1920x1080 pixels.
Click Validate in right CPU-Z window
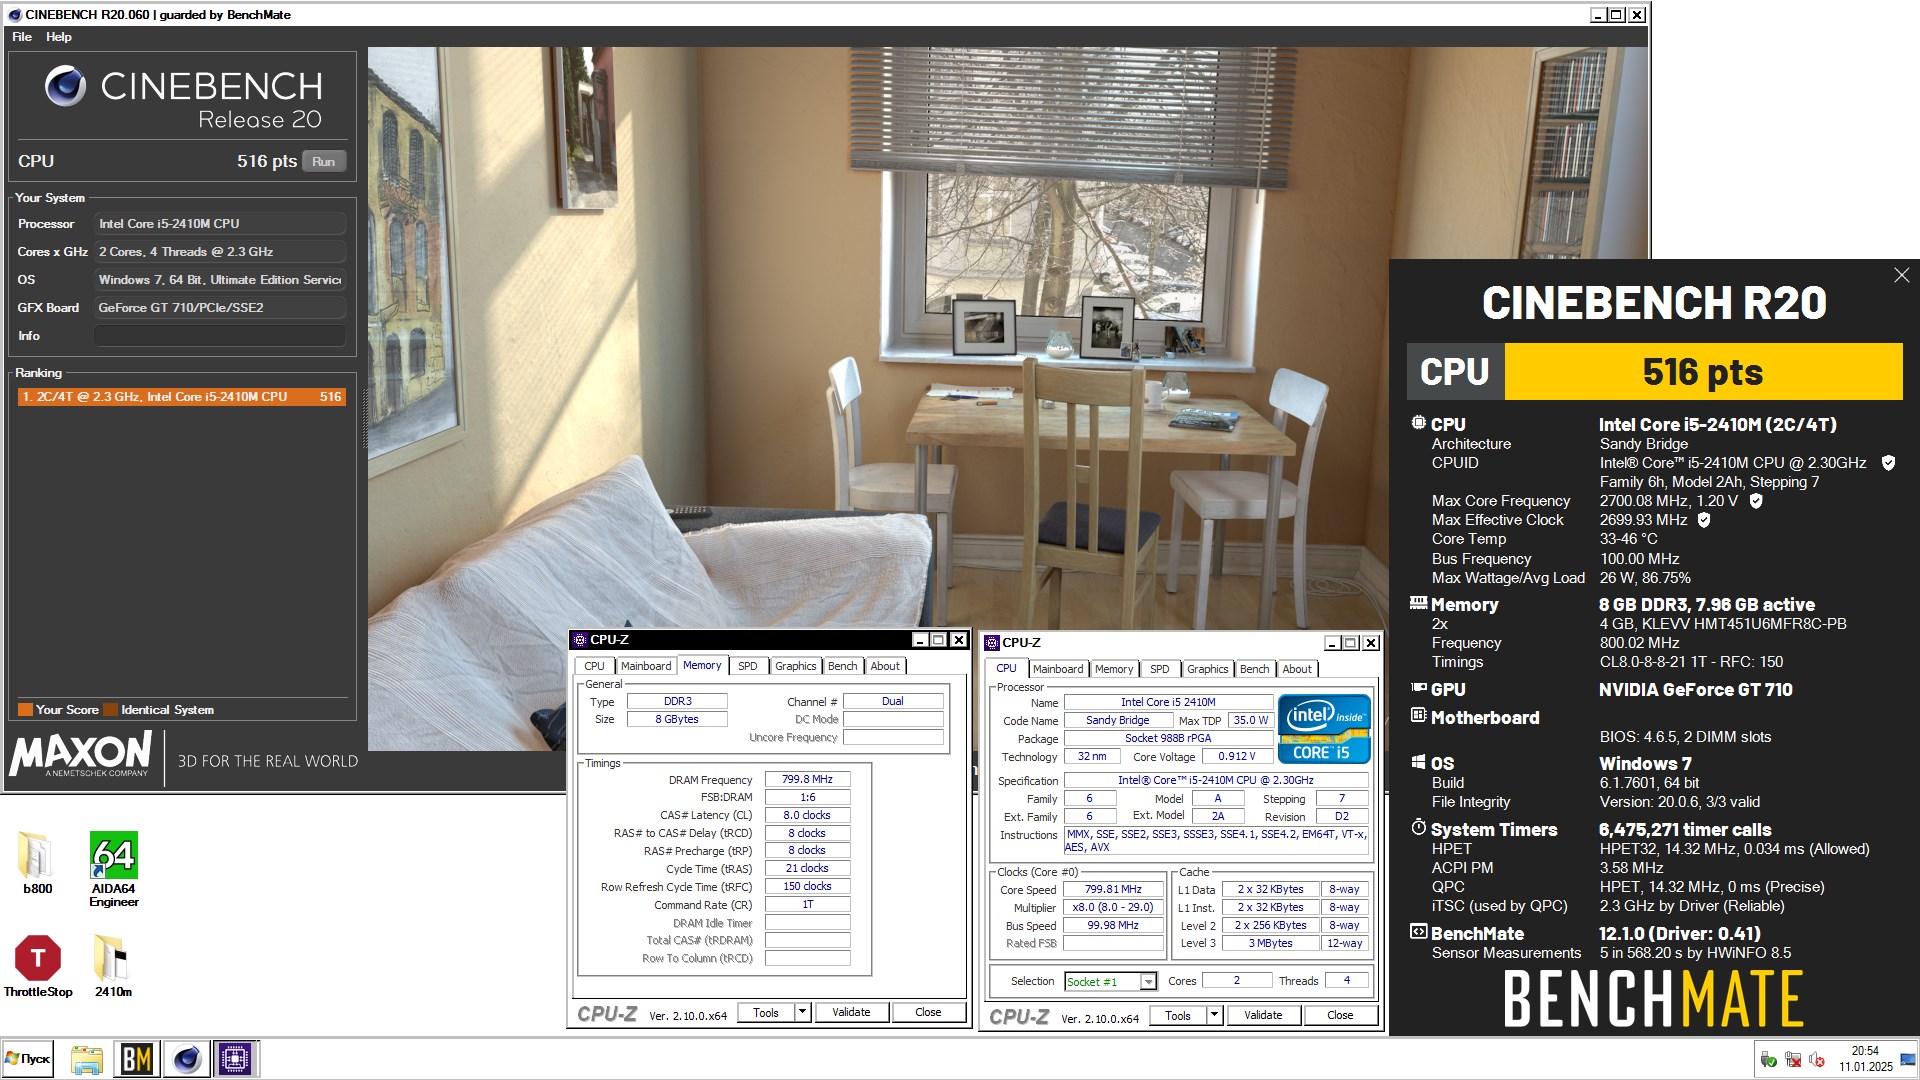click(1263, 1015)
